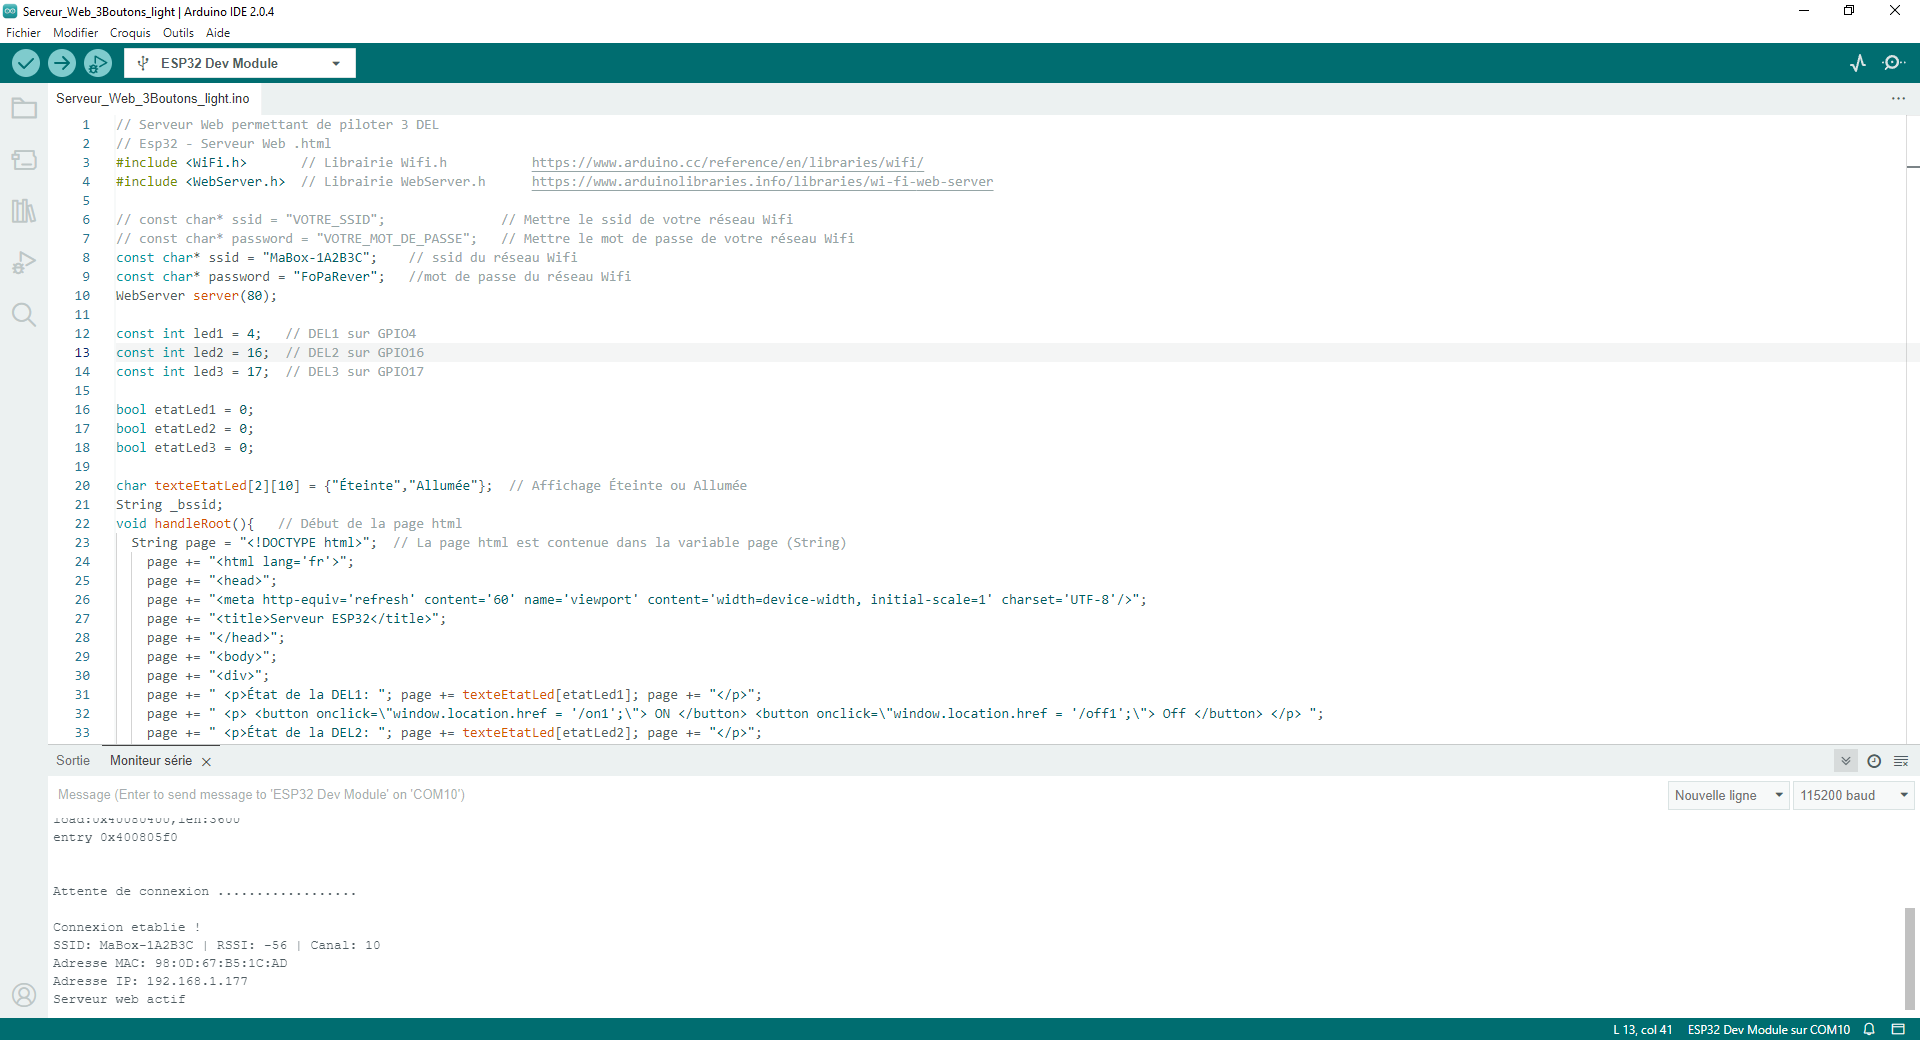Image resolution: width=1920 pixels, height=1040 pixels.
Task: Open the arduinolibraries.info web-server link
Action: (x=762, y=182)
